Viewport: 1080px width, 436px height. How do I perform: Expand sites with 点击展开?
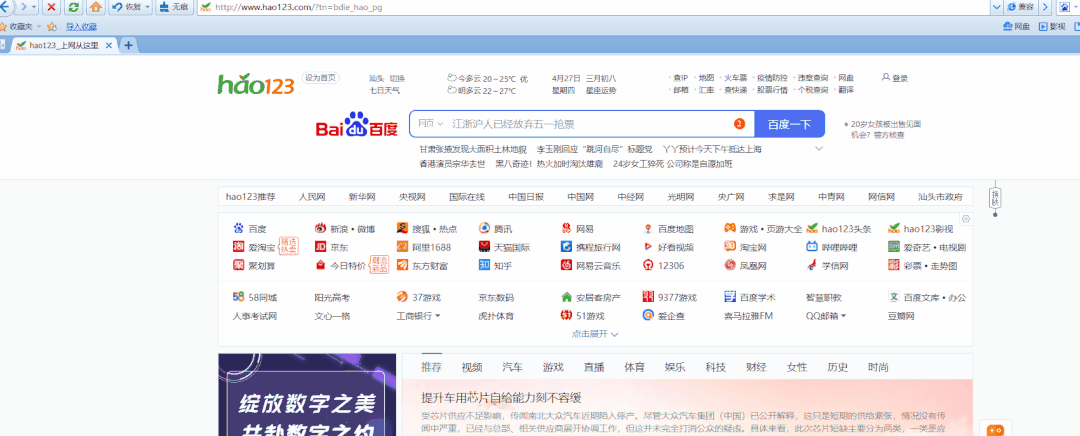[x=595, y=334]
